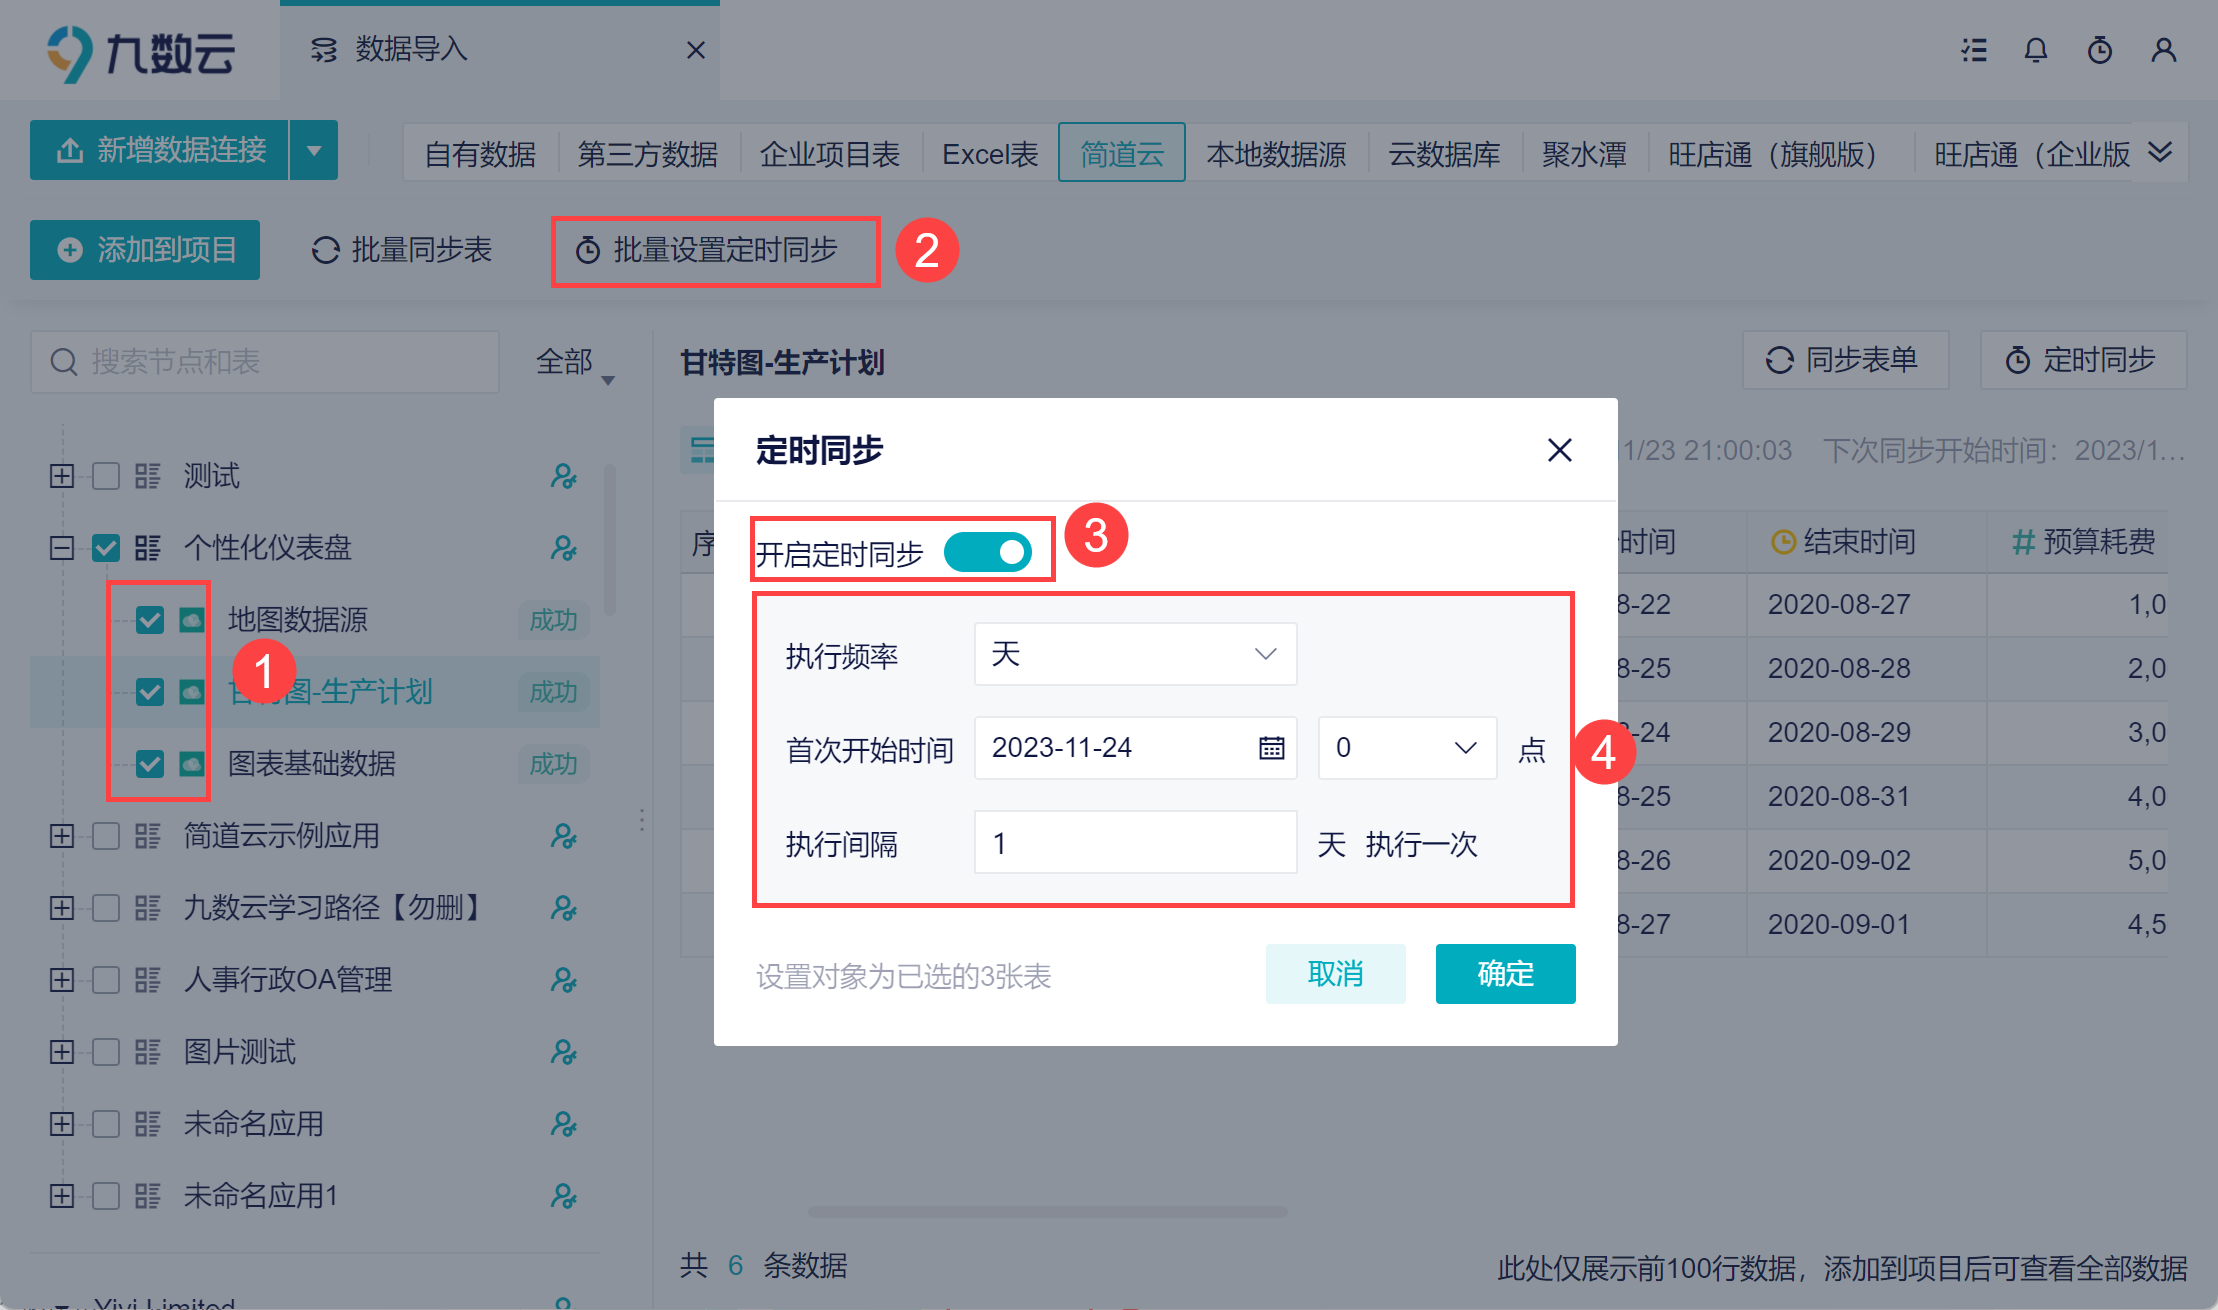The width and height of the screenshot is (2218, 1310).
Task: Uncheck the 地图数据源 checkbox
Action: pos(150,620)
